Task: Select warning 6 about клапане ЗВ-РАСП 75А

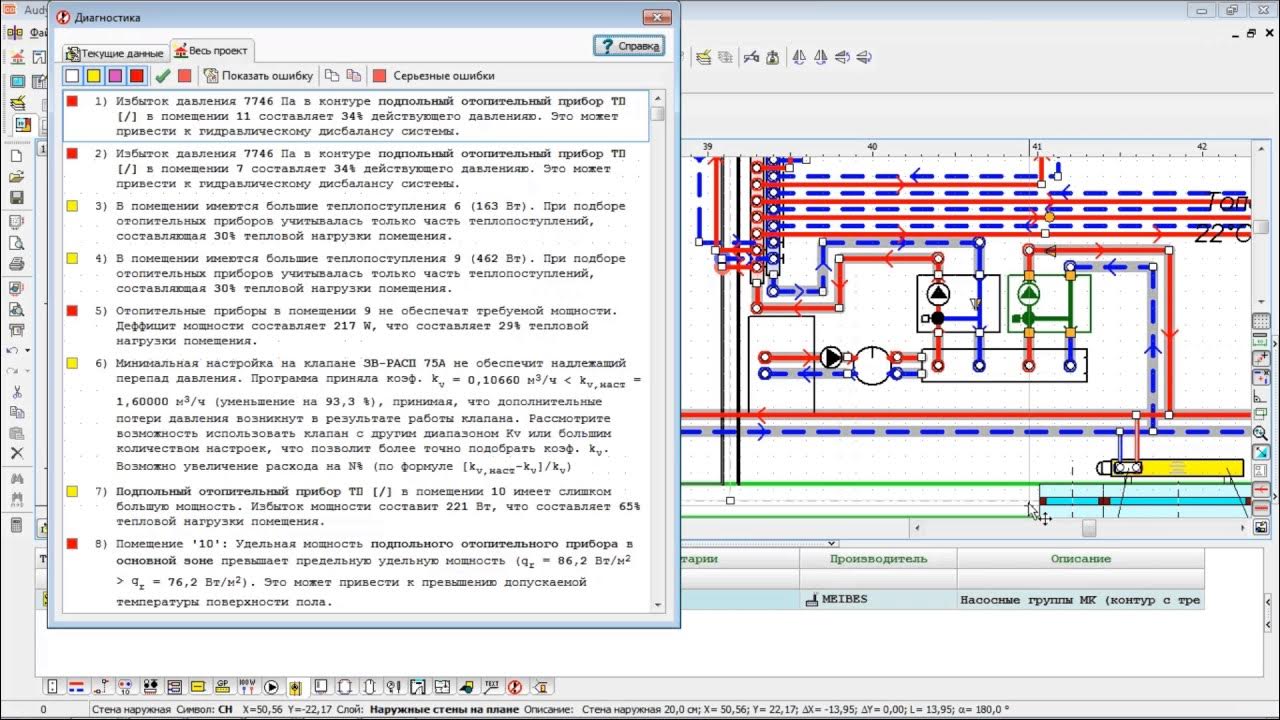Action: (x=355, y=415)
